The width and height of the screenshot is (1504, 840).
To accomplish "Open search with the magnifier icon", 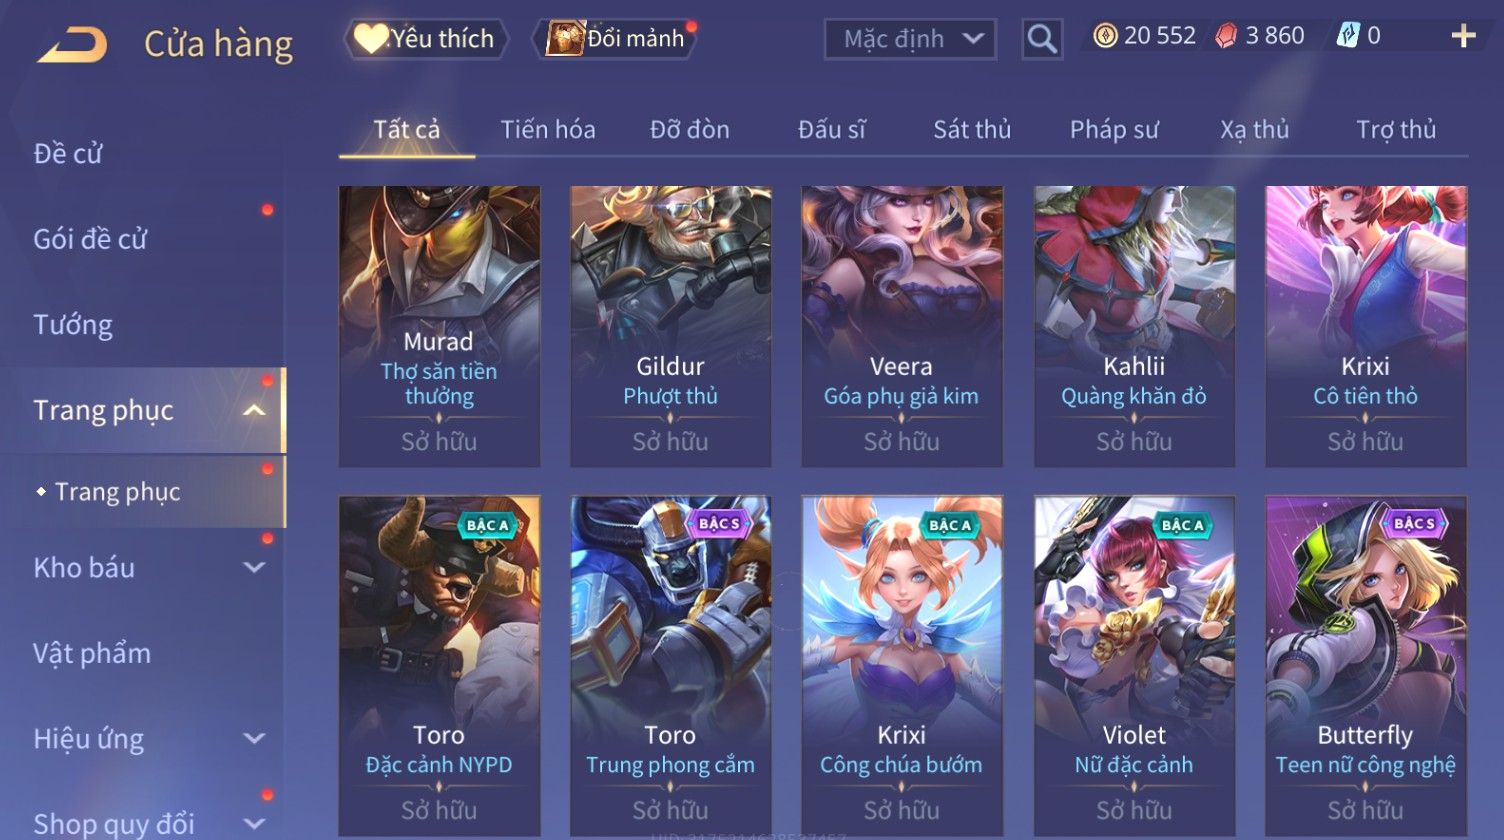I will click(x=1042, y=39).
